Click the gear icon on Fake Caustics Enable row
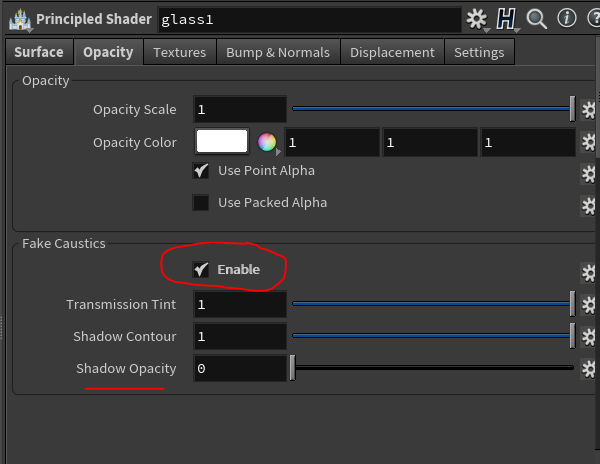This screenshot has height=464, width=600. [589, 272]
